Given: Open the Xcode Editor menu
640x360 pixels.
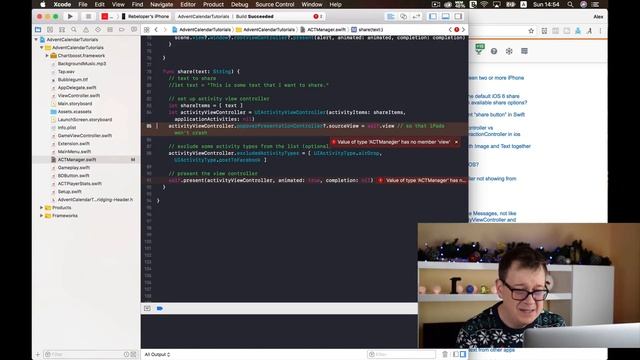Looking at the screenshot, I should click(188, 4).
